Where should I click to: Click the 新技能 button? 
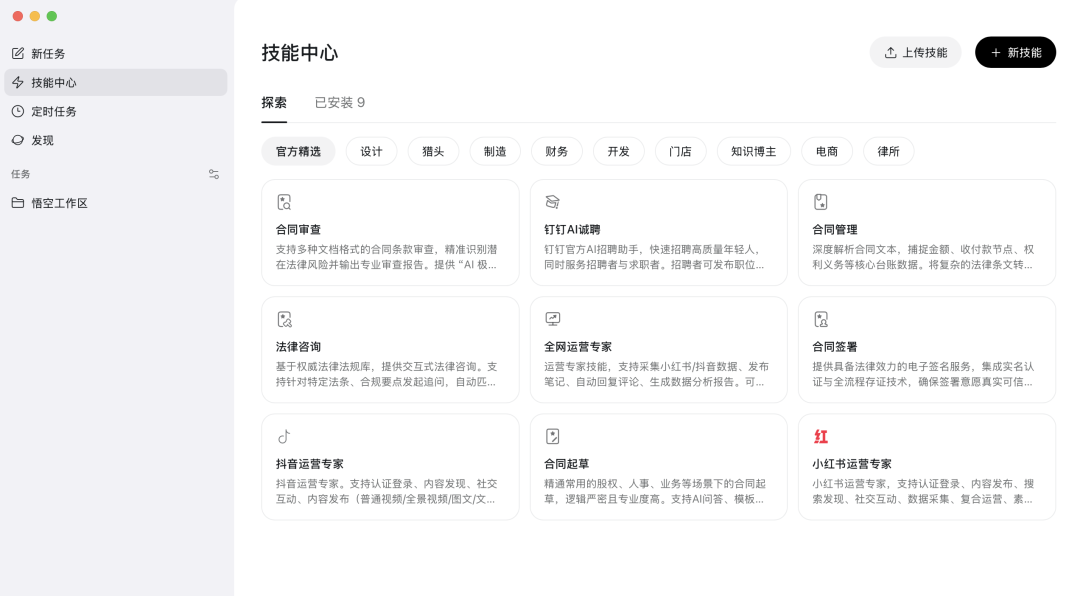[1015, 51]
